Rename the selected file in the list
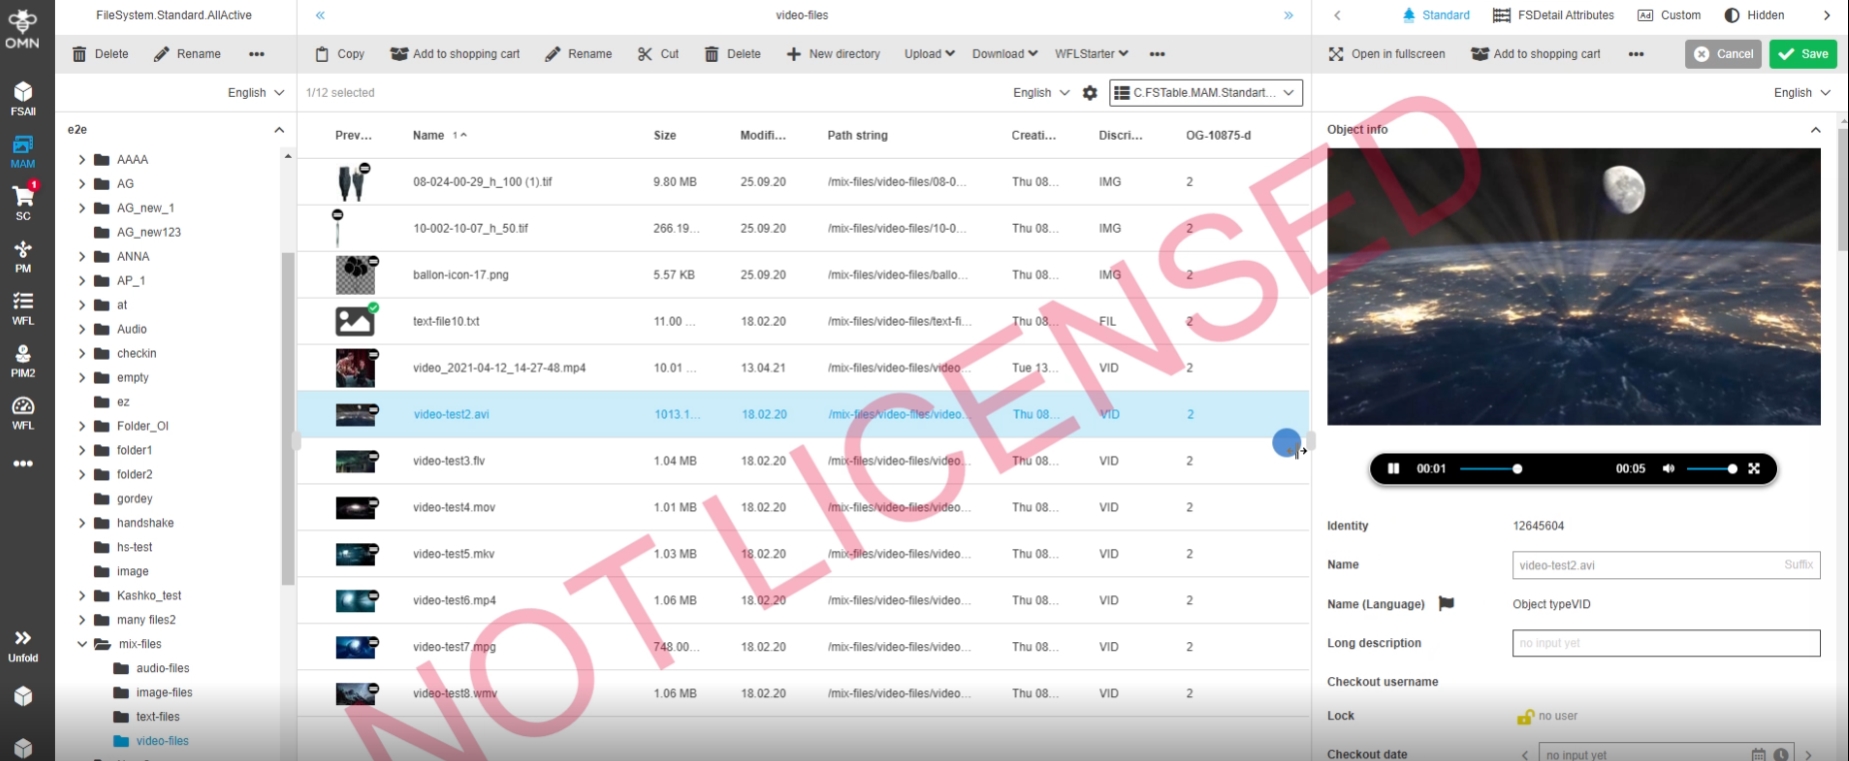This screenshot has height=761, width=1849. pos(578,54)
